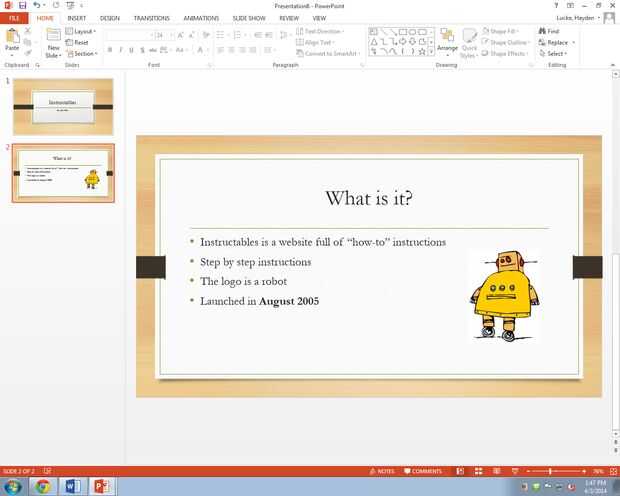
Task: Click the Align Text button
Action: 315,42
